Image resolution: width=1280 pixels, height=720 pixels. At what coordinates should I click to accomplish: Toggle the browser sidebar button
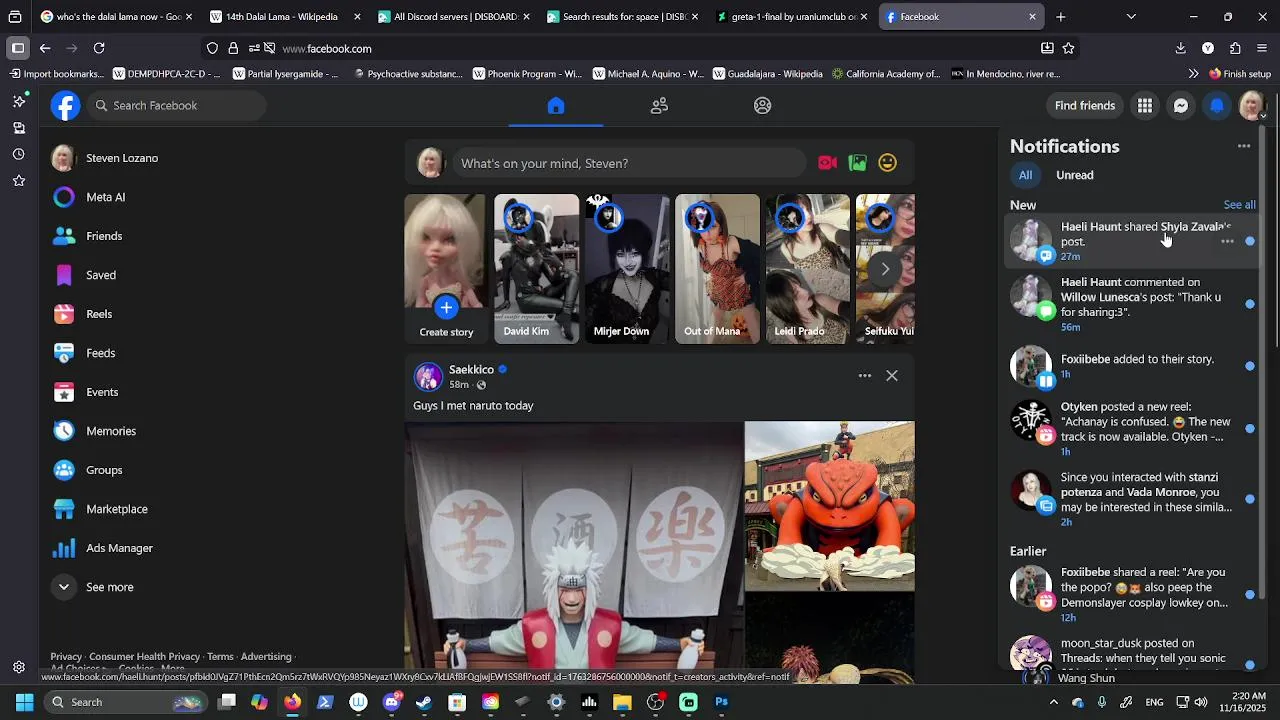tap(18, 48)
